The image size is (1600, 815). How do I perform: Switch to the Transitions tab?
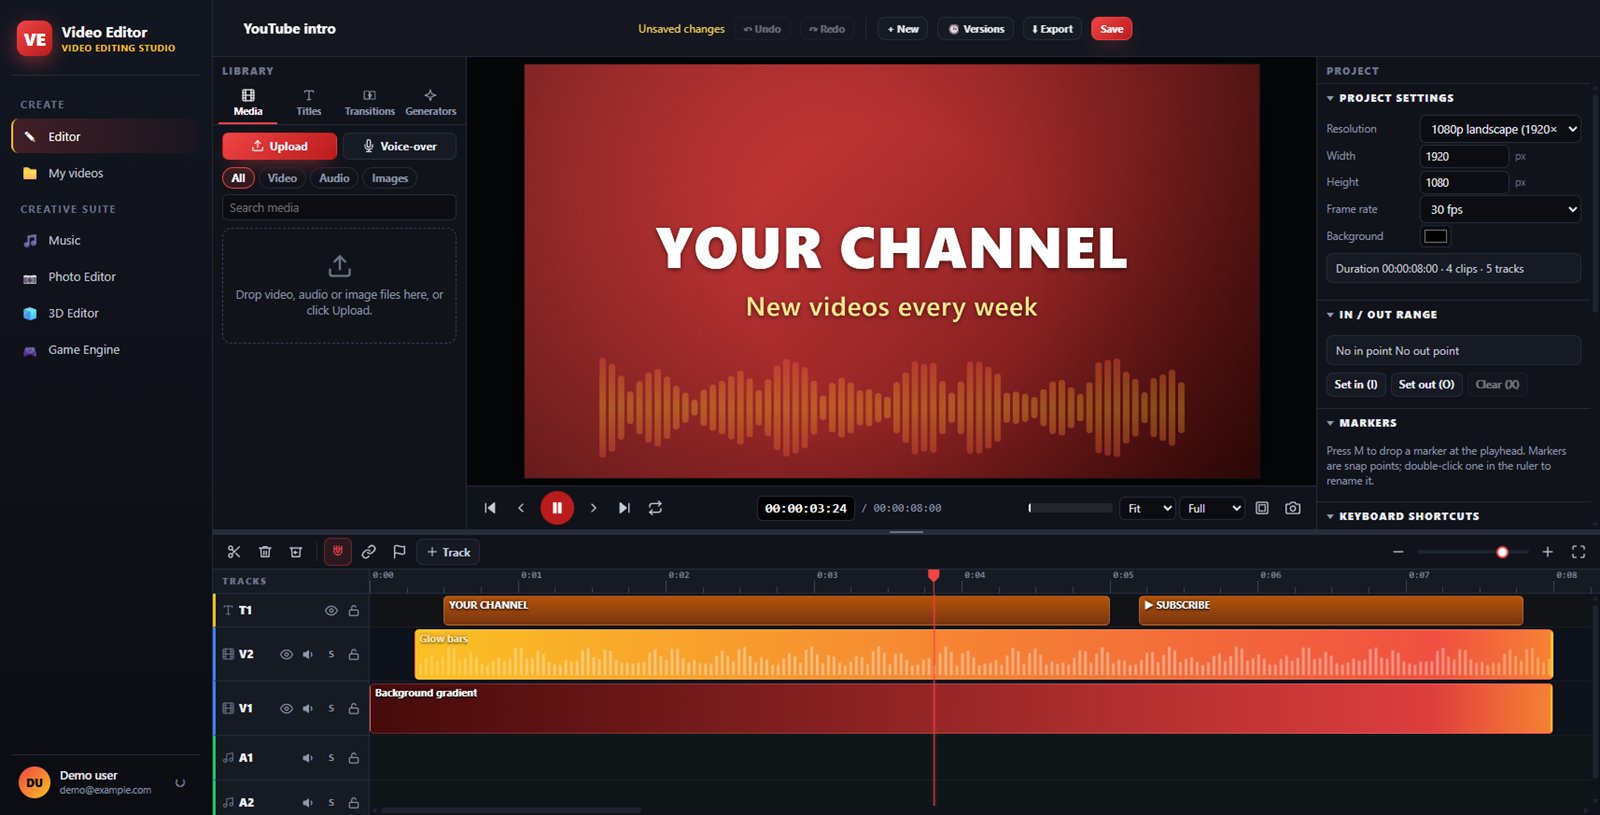(x=370, y=103)
